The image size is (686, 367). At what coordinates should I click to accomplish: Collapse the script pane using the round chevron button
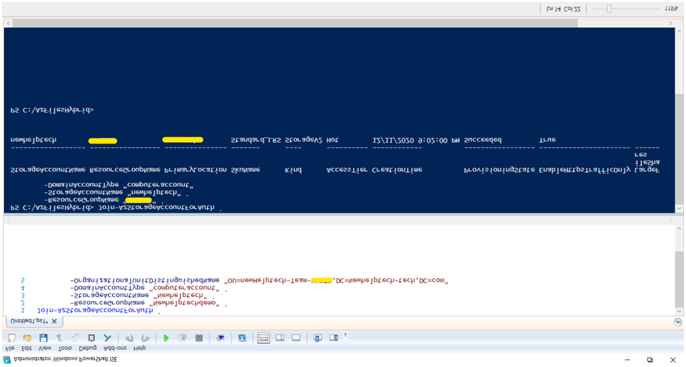(678, 322)
